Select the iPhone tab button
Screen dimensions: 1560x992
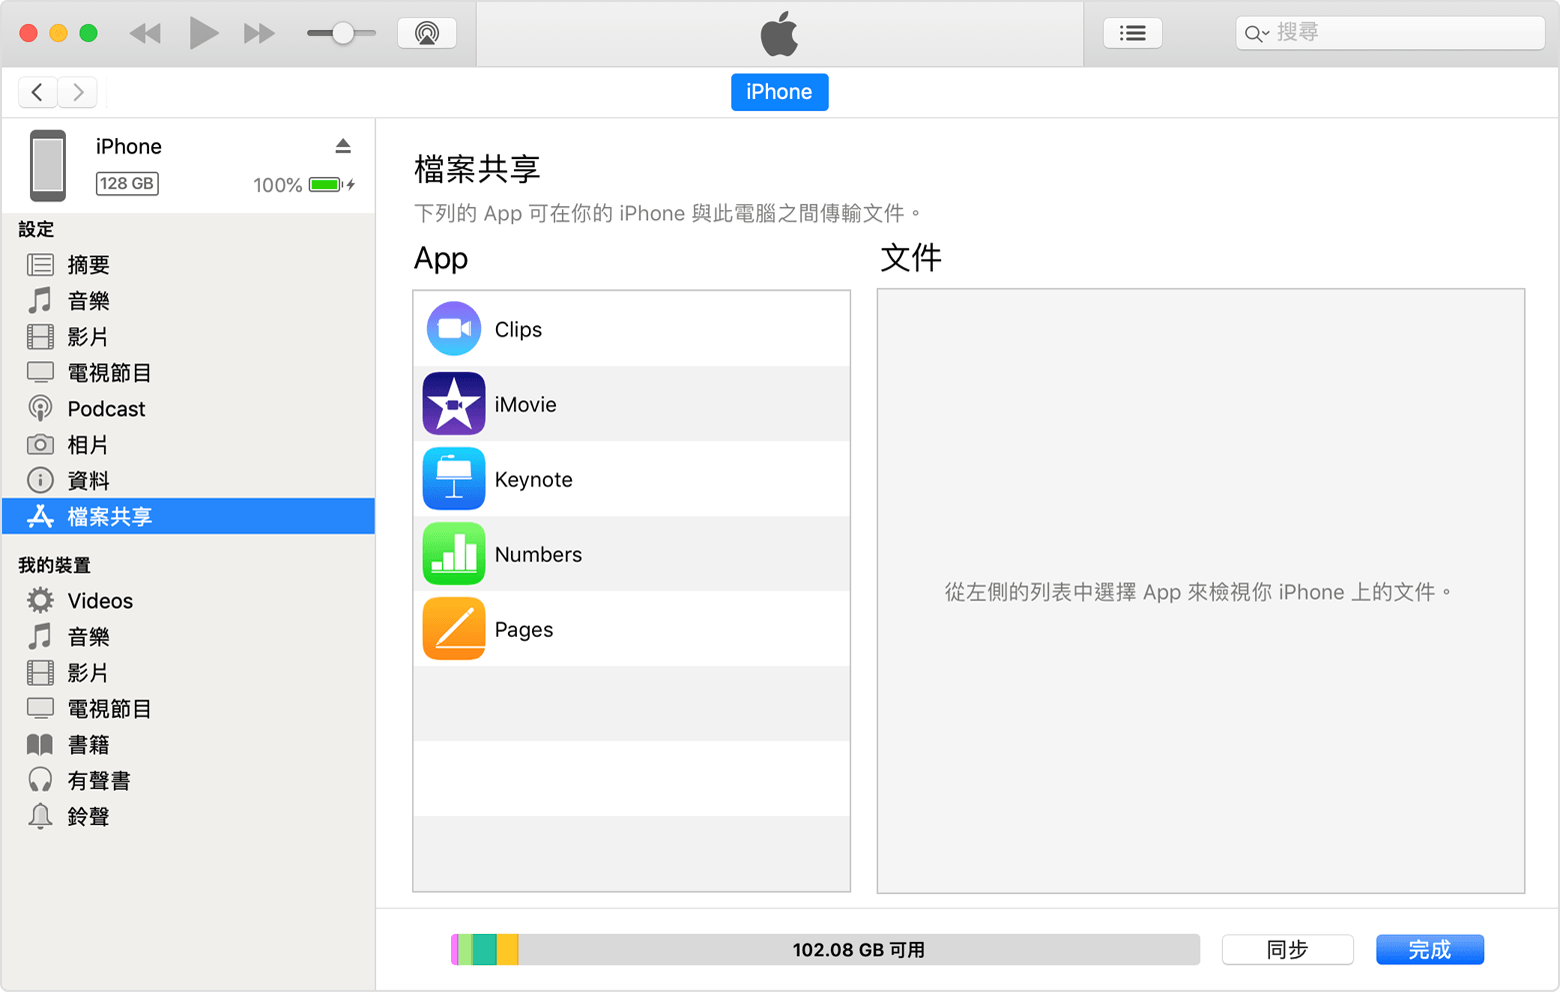coord(779,92)
